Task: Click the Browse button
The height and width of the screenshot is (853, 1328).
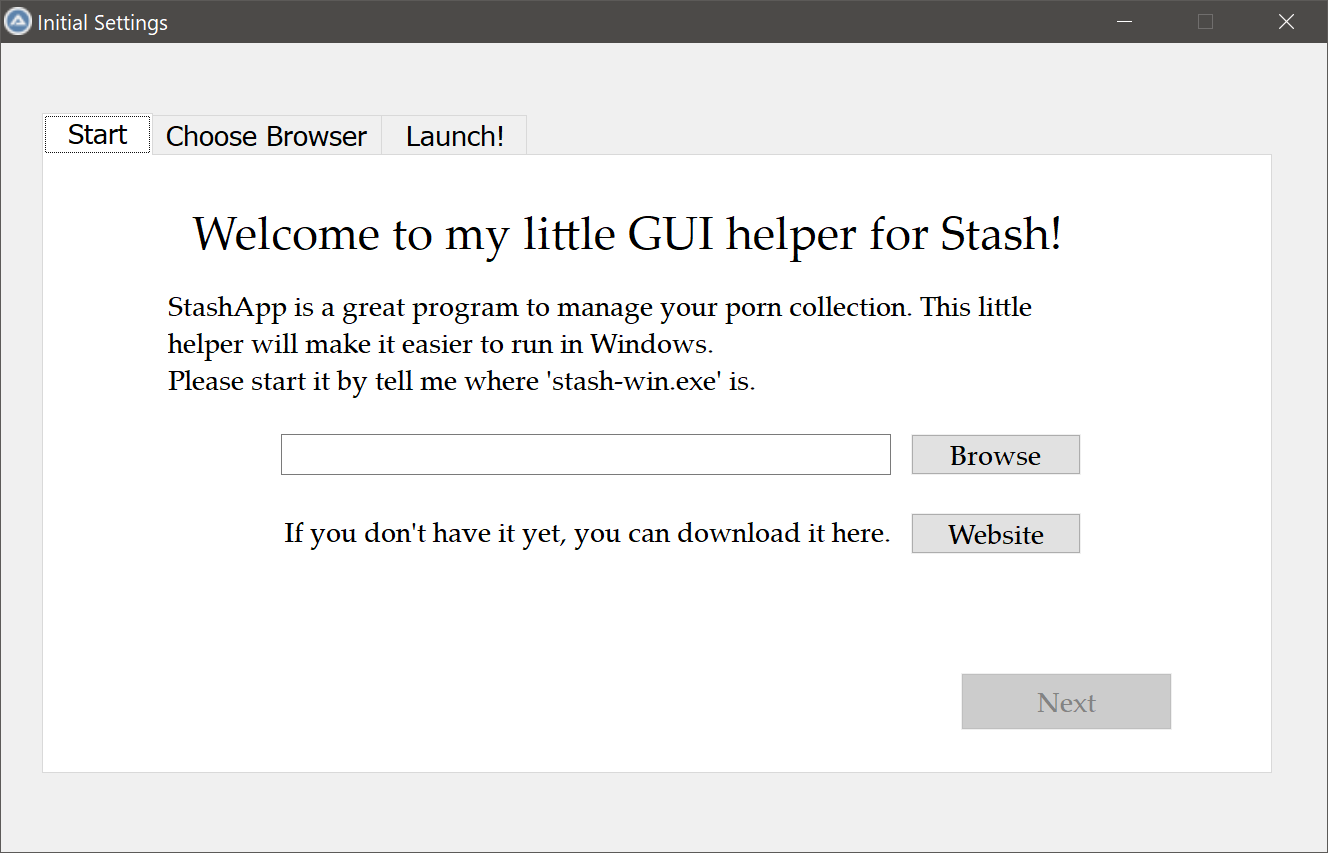Action: click(995, 455)
